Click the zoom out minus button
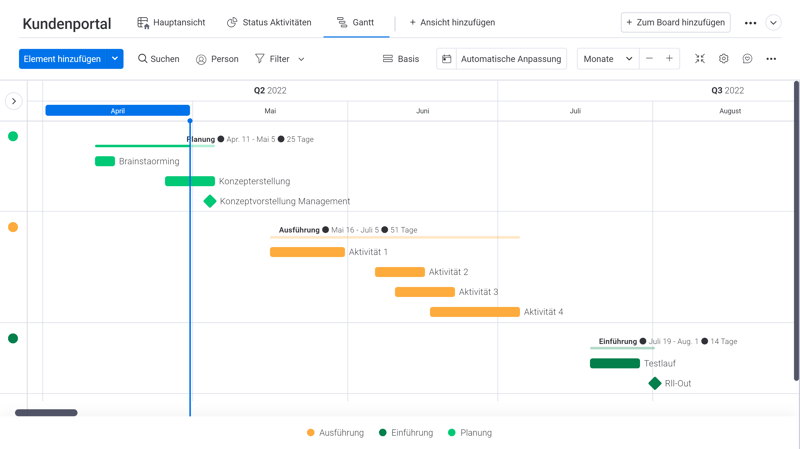Viewport: 800px width, 449px height. point(649,59)
